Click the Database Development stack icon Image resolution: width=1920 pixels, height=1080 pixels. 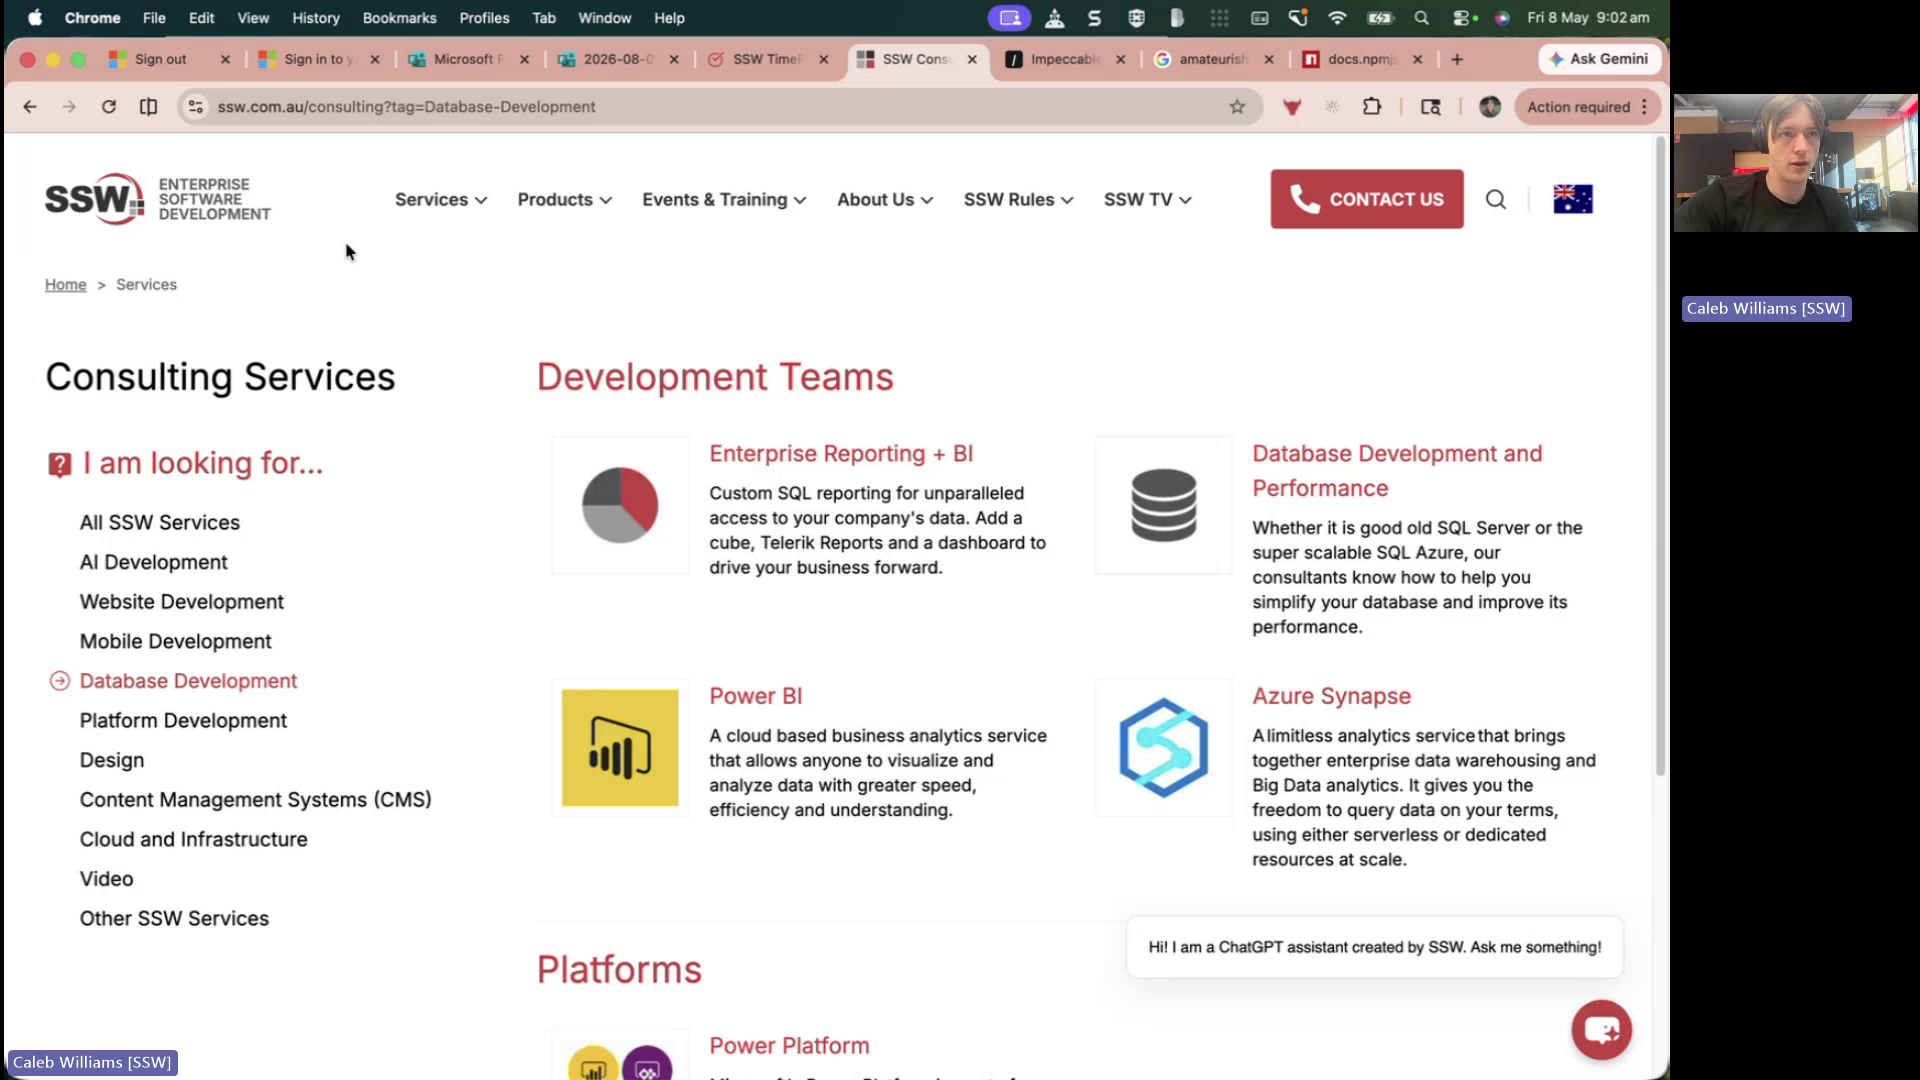point(1163,505)
